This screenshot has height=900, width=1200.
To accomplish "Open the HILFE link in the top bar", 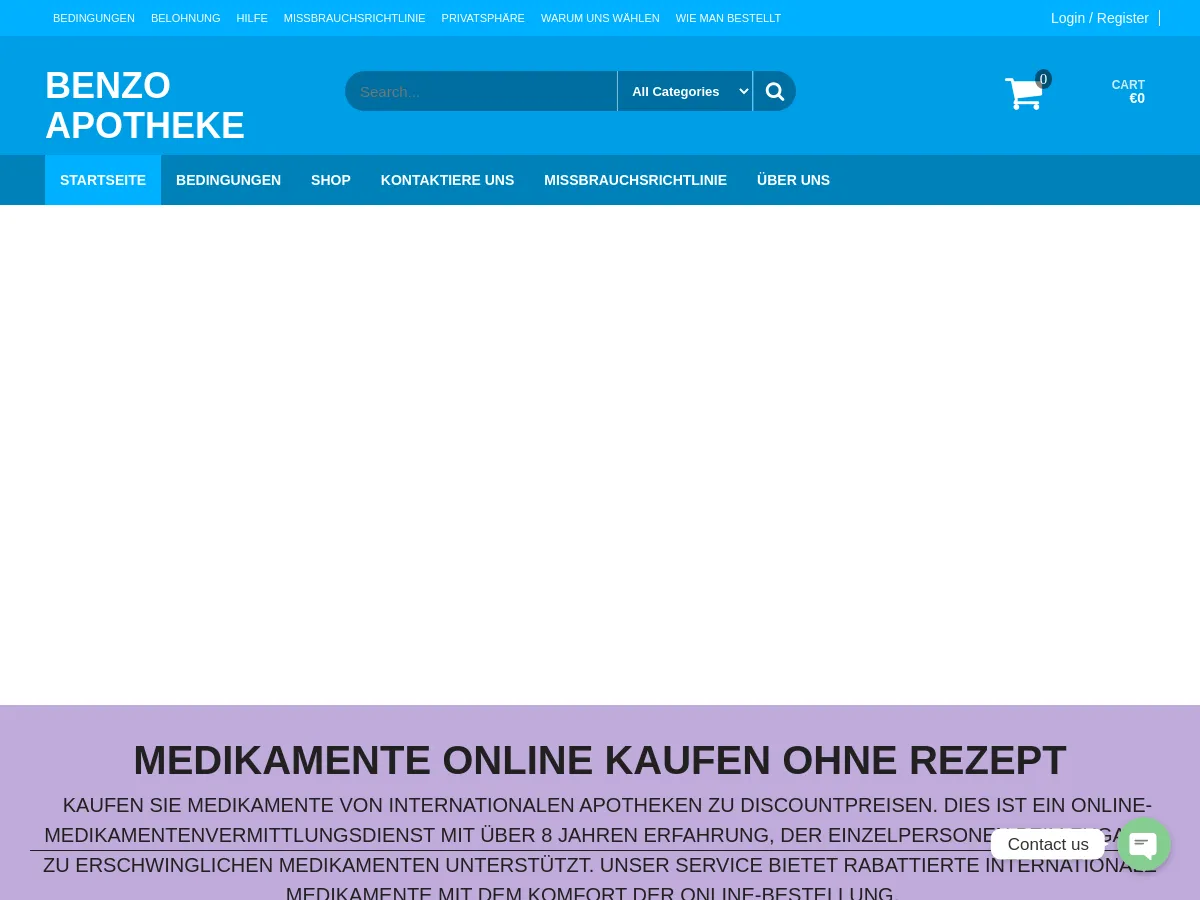I will pyautogui.click(x=251, y=18).
